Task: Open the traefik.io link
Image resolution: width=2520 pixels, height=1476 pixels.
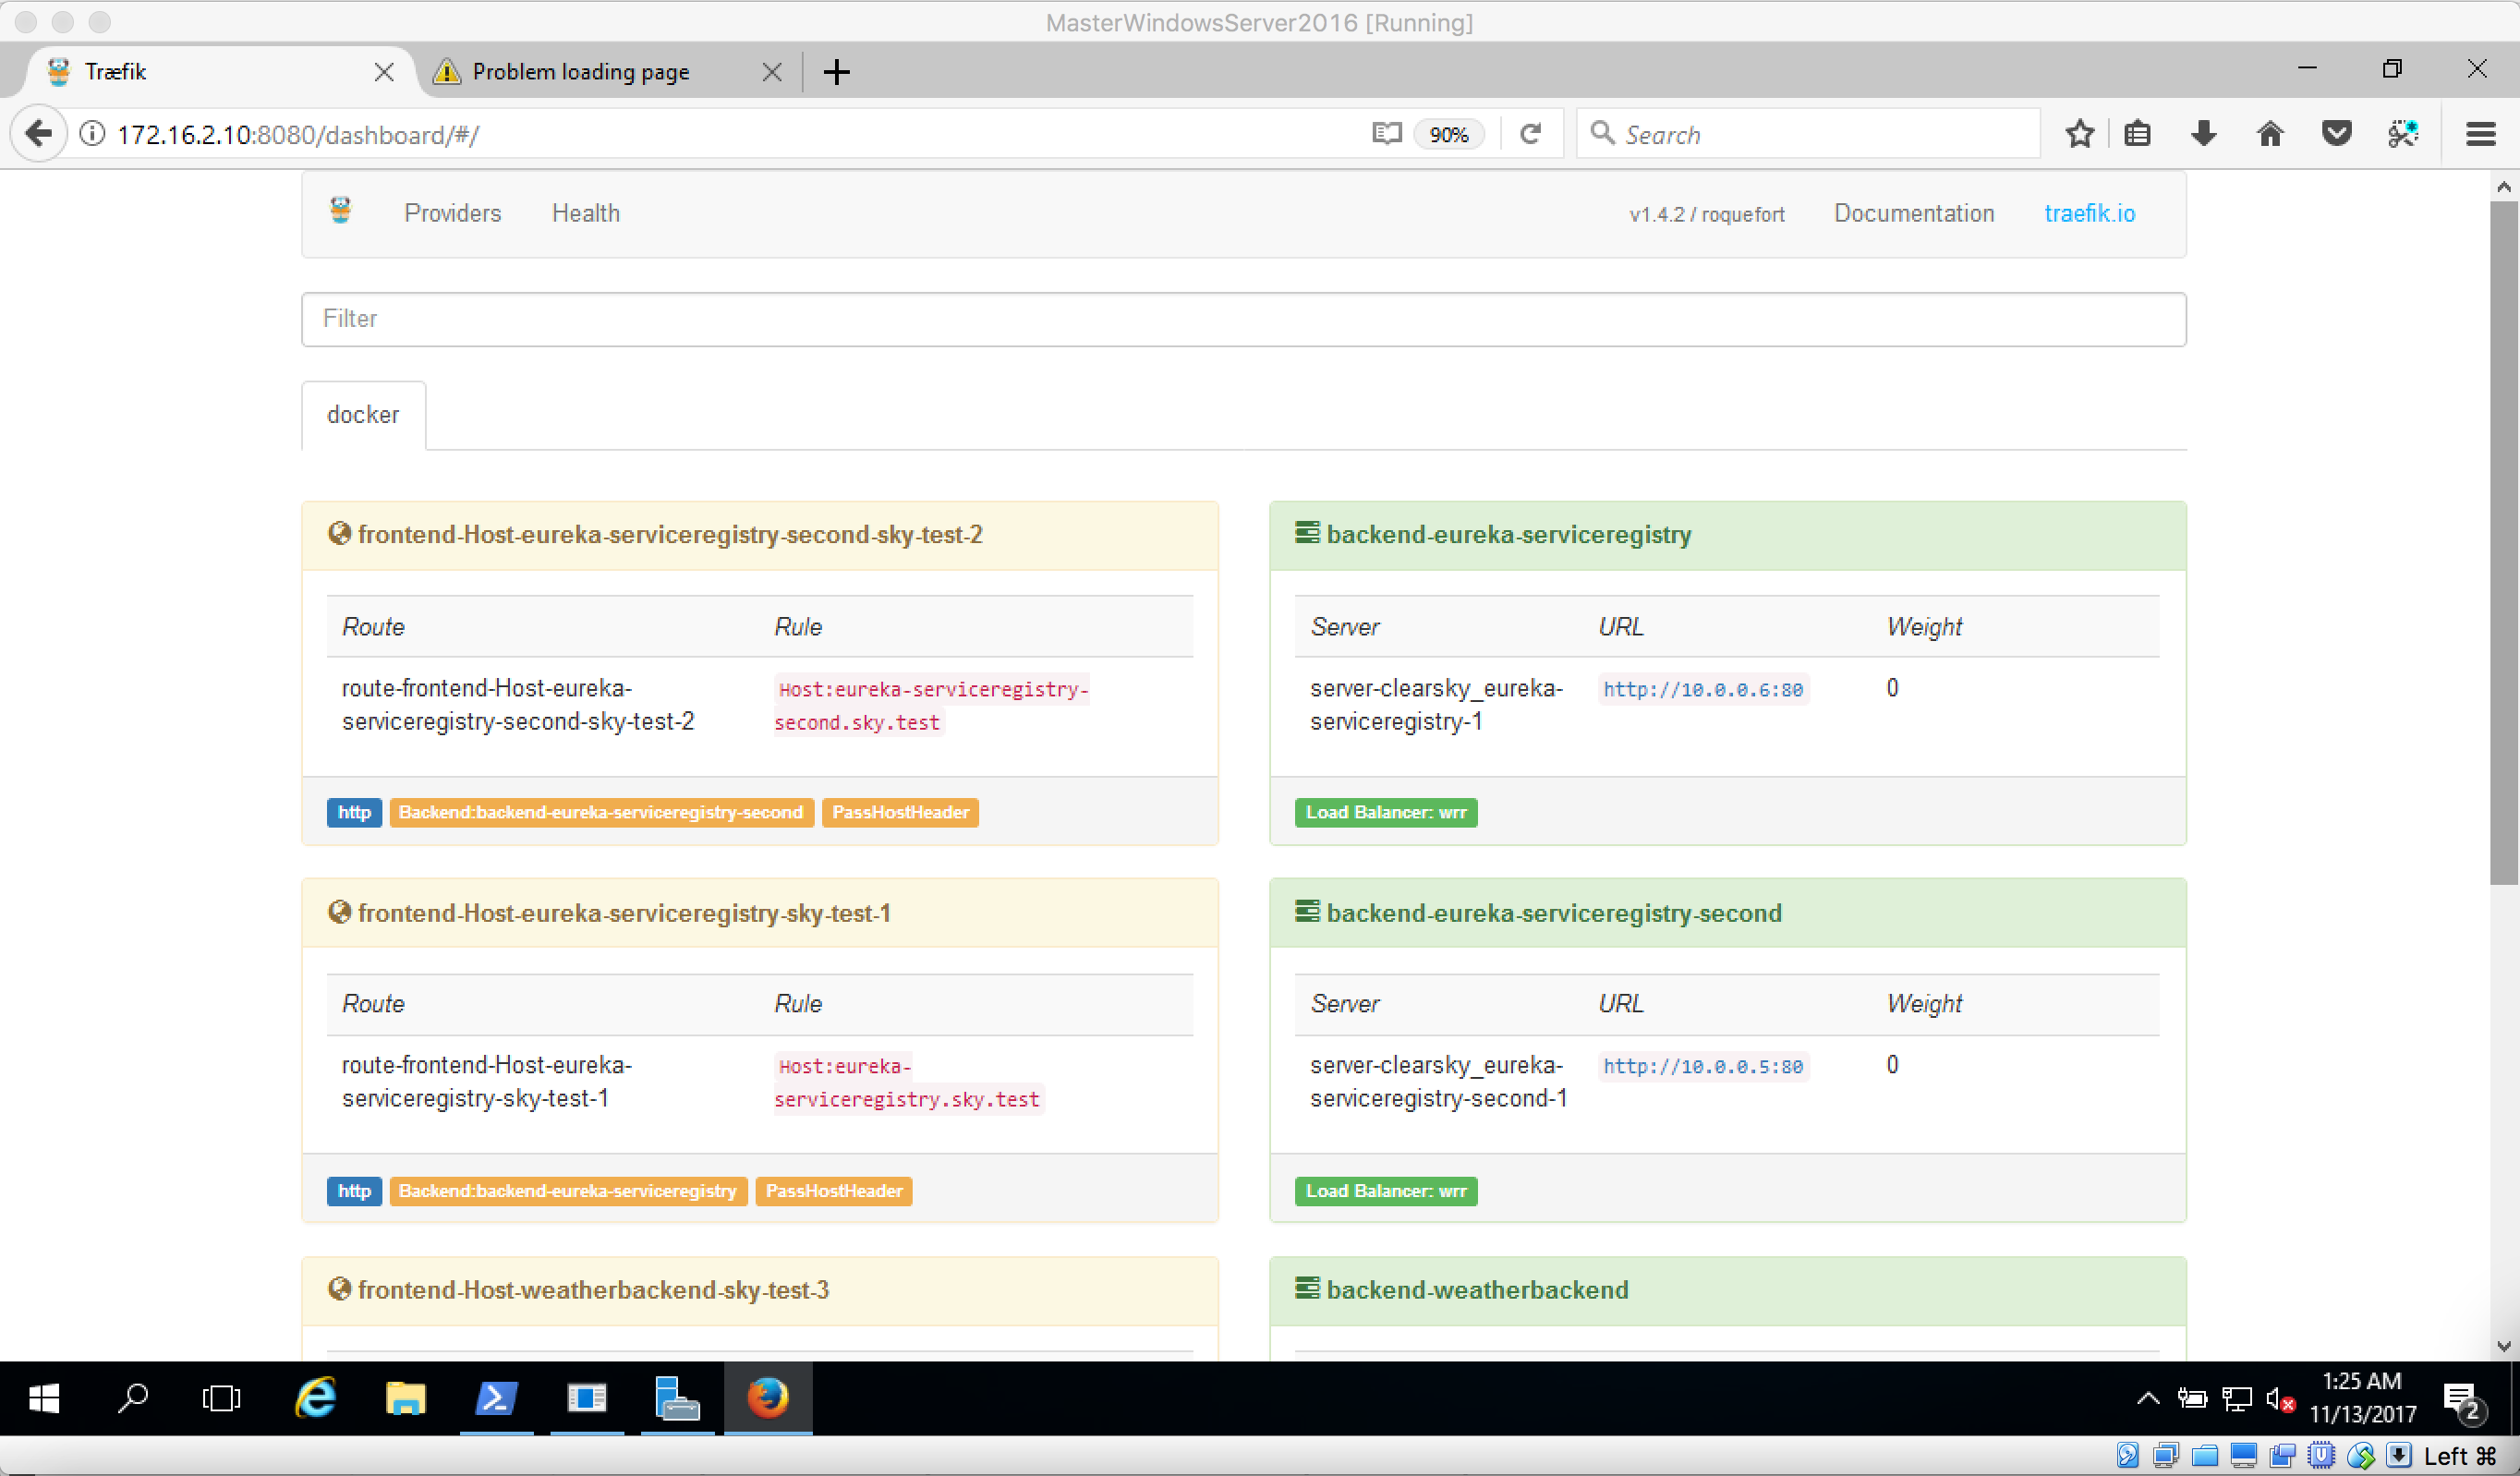Action: pyautogui.click(x=2089, y=213)
